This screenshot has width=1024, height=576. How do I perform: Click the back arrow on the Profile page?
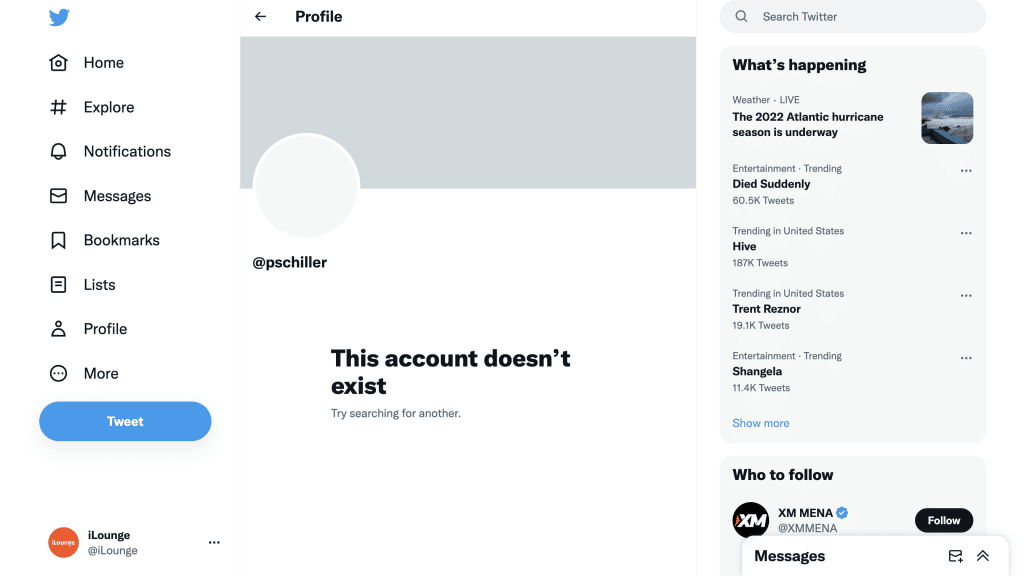coord(260,16)
